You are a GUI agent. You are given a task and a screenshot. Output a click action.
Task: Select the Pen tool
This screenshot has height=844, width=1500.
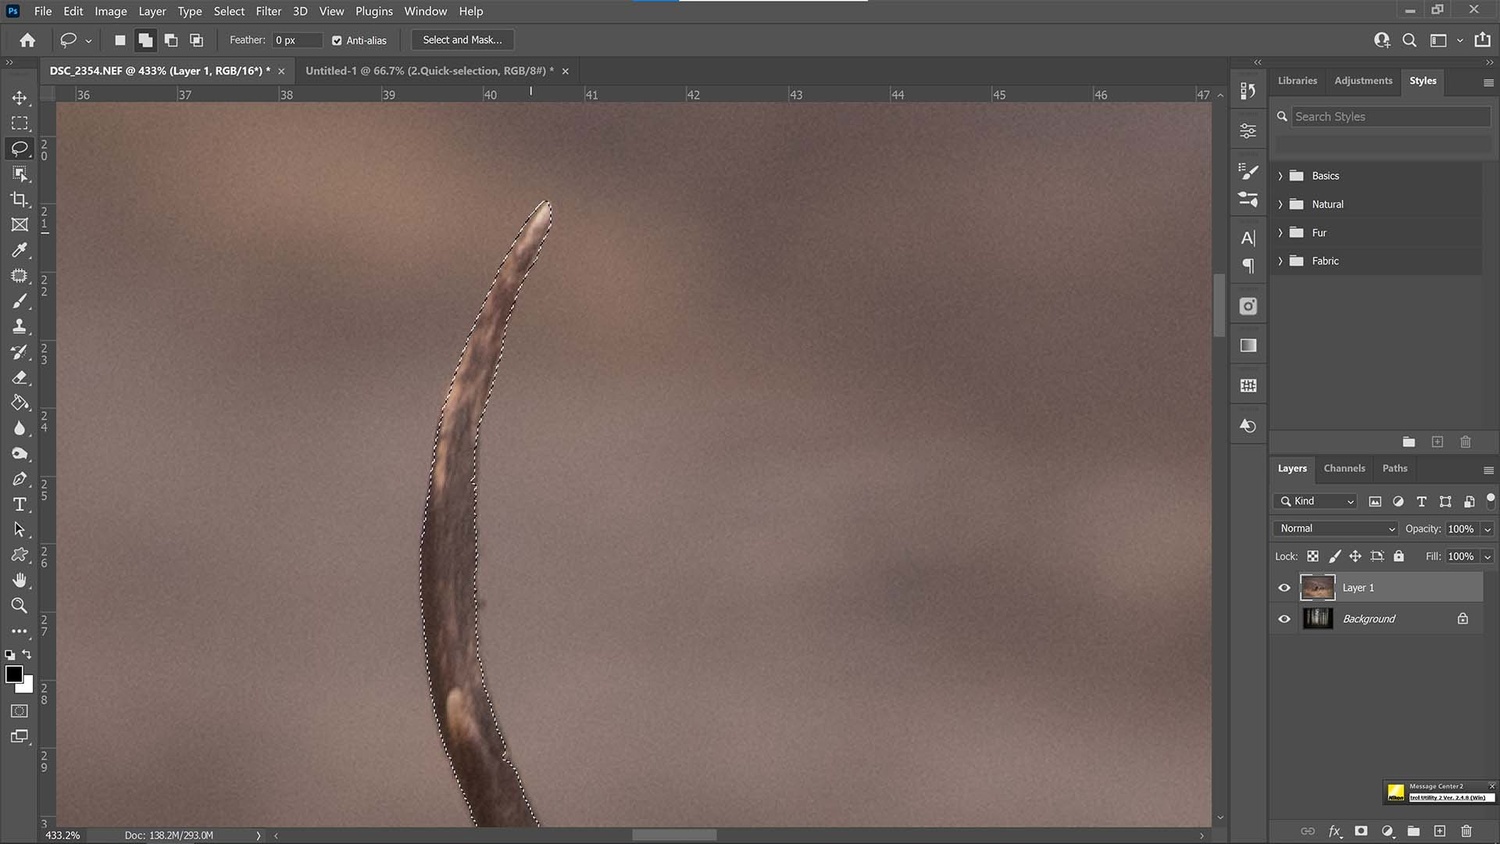[x=19, y=479]
